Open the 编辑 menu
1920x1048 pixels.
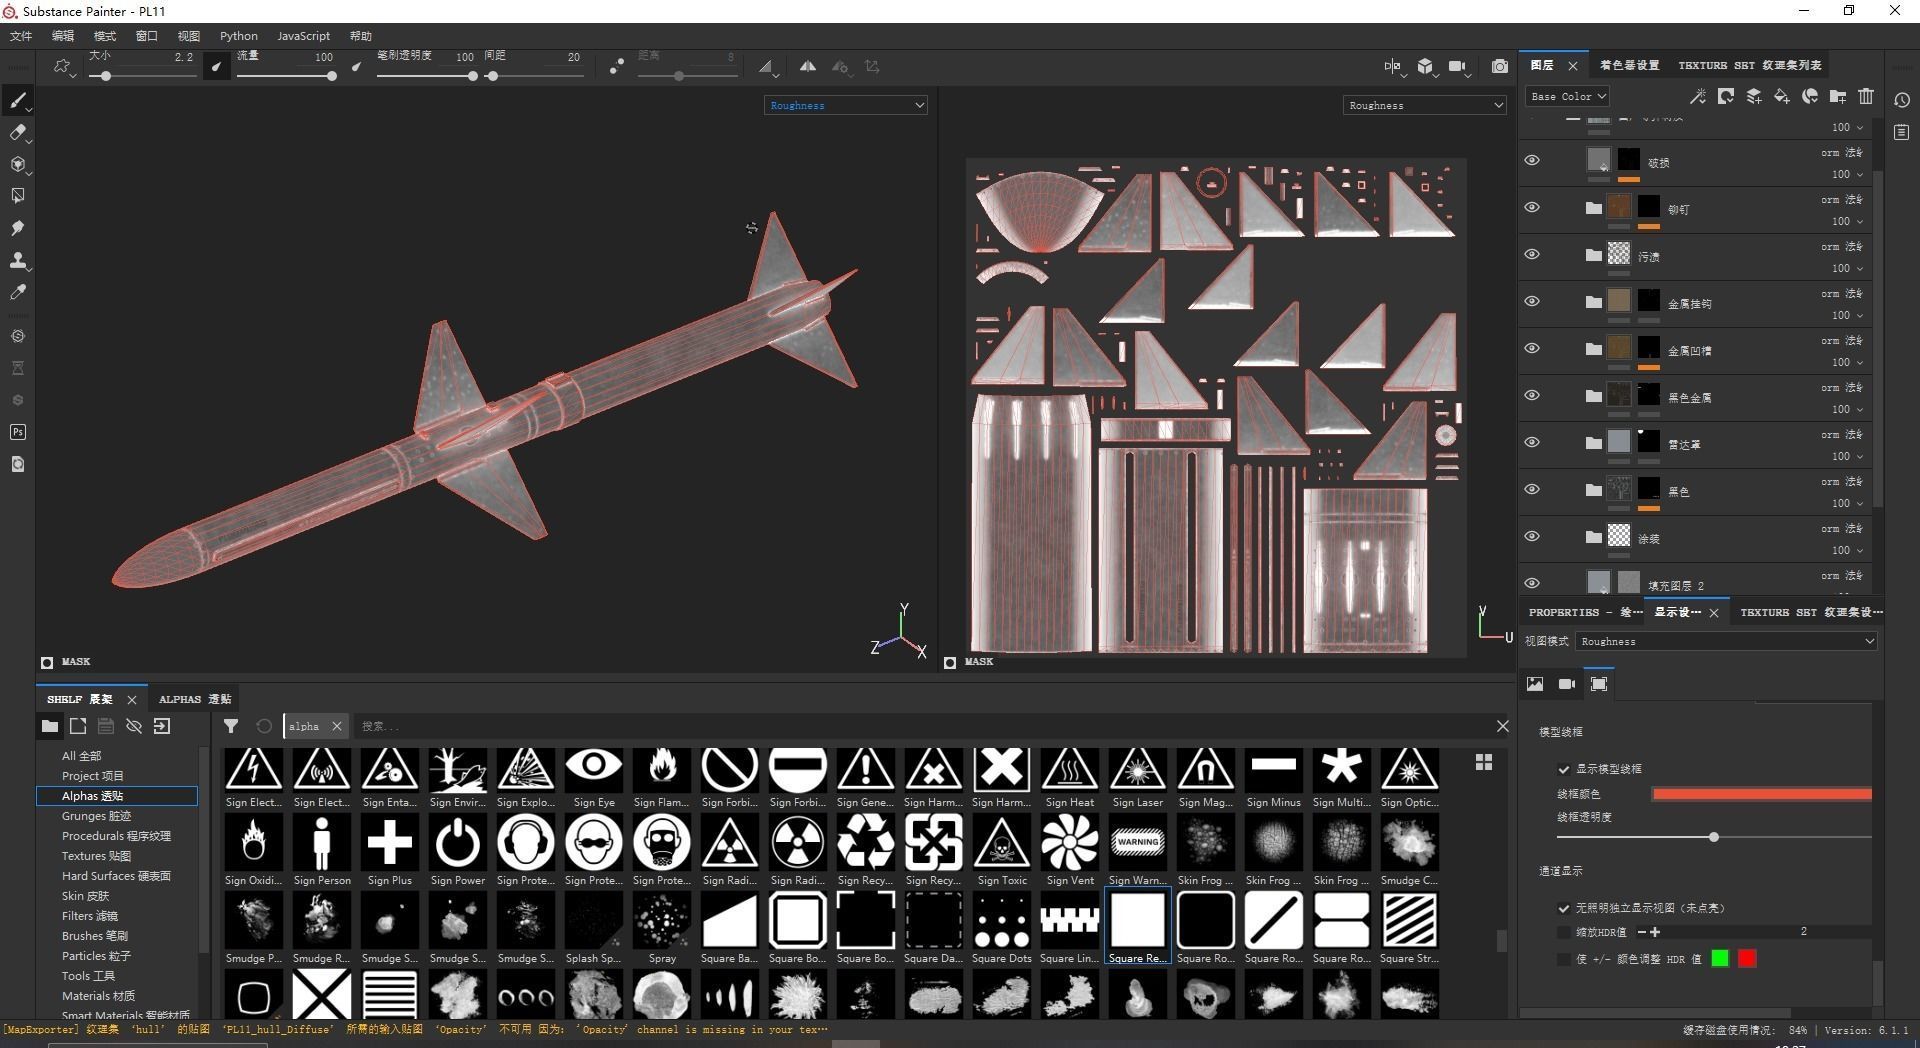click(63, 36)
